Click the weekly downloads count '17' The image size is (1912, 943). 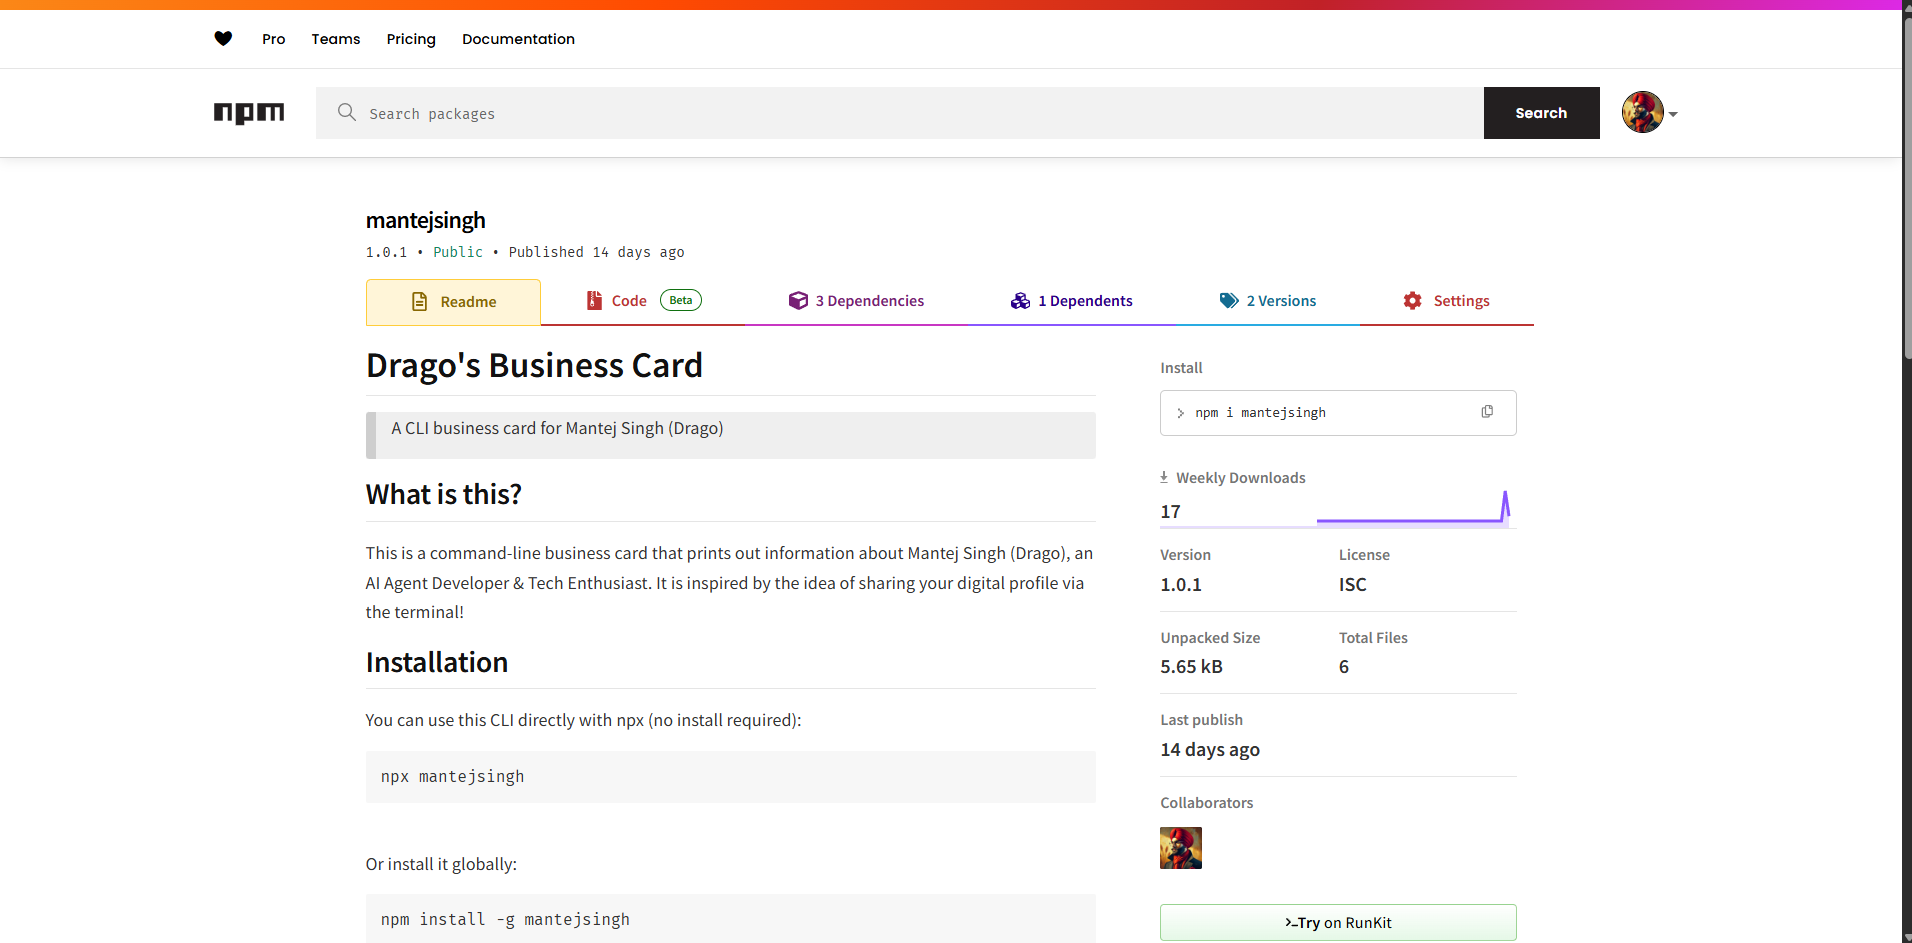[1170, 512]
